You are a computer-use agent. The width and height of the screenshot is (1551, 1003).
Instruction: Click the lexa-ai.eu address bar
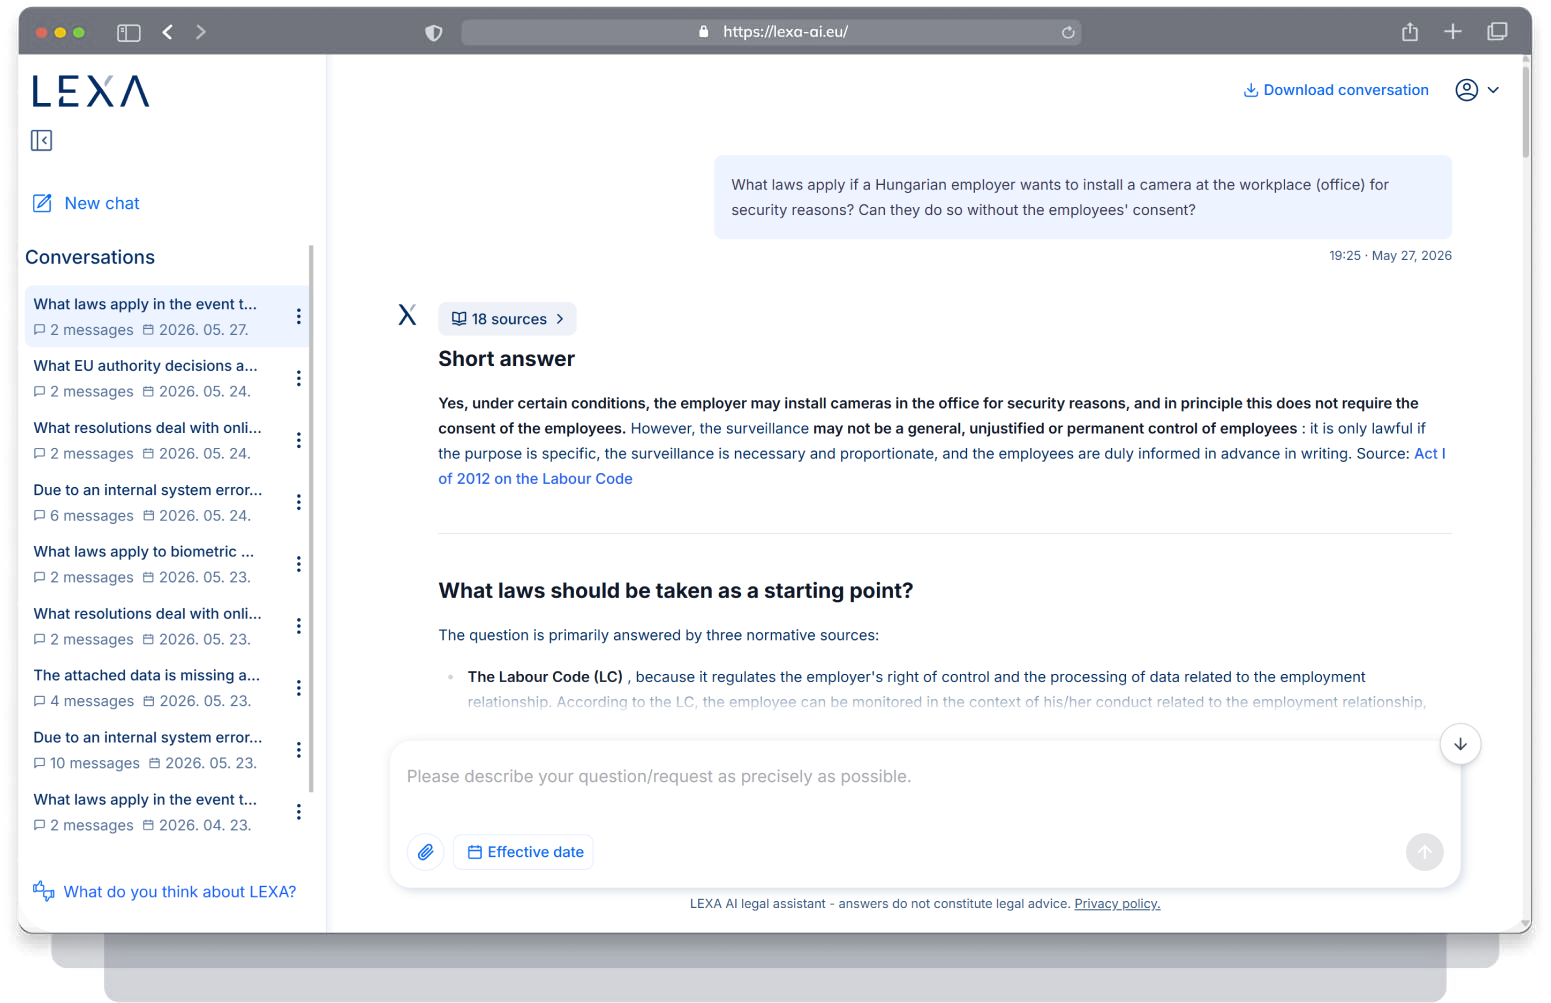coord(771,32)
